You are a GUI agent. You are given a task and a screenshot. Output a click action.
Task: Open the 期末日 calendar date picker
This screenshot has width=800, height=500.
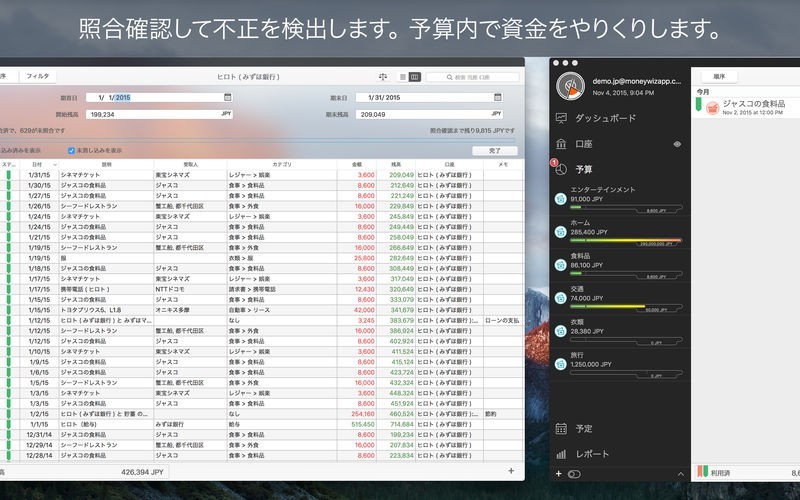tap(499, 97)
